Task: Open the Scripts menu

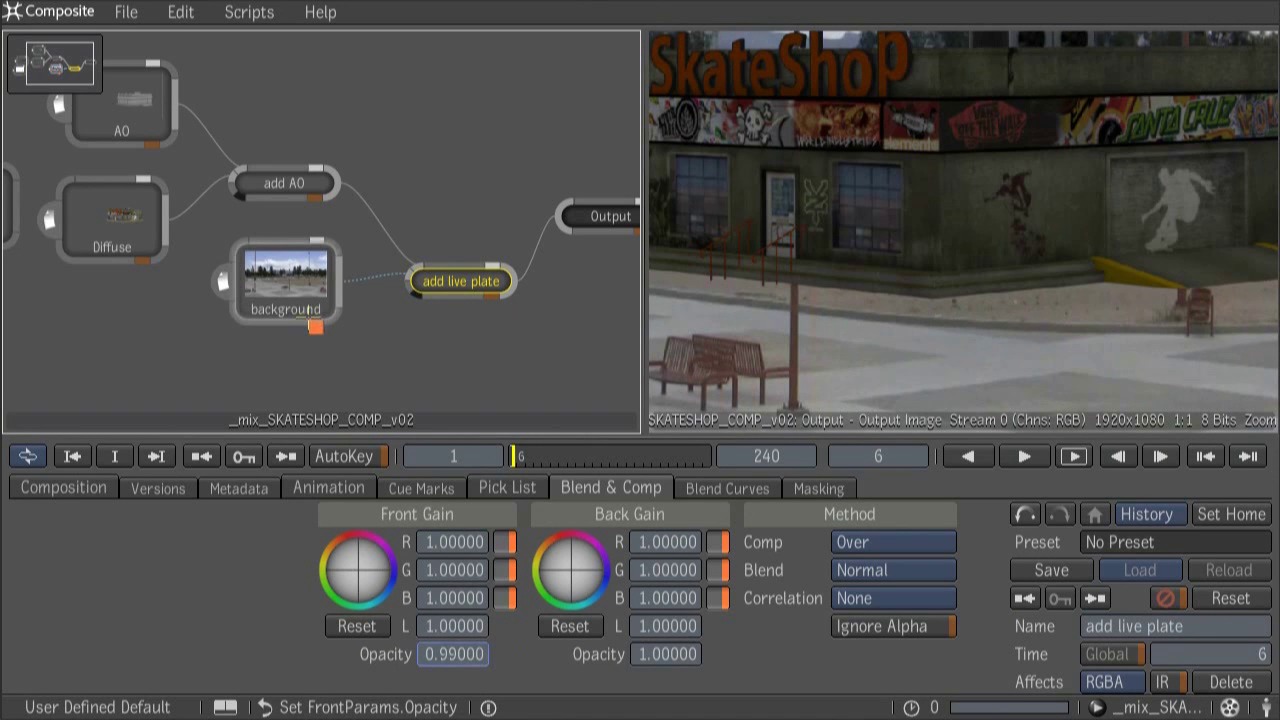Action: (249, 12)
